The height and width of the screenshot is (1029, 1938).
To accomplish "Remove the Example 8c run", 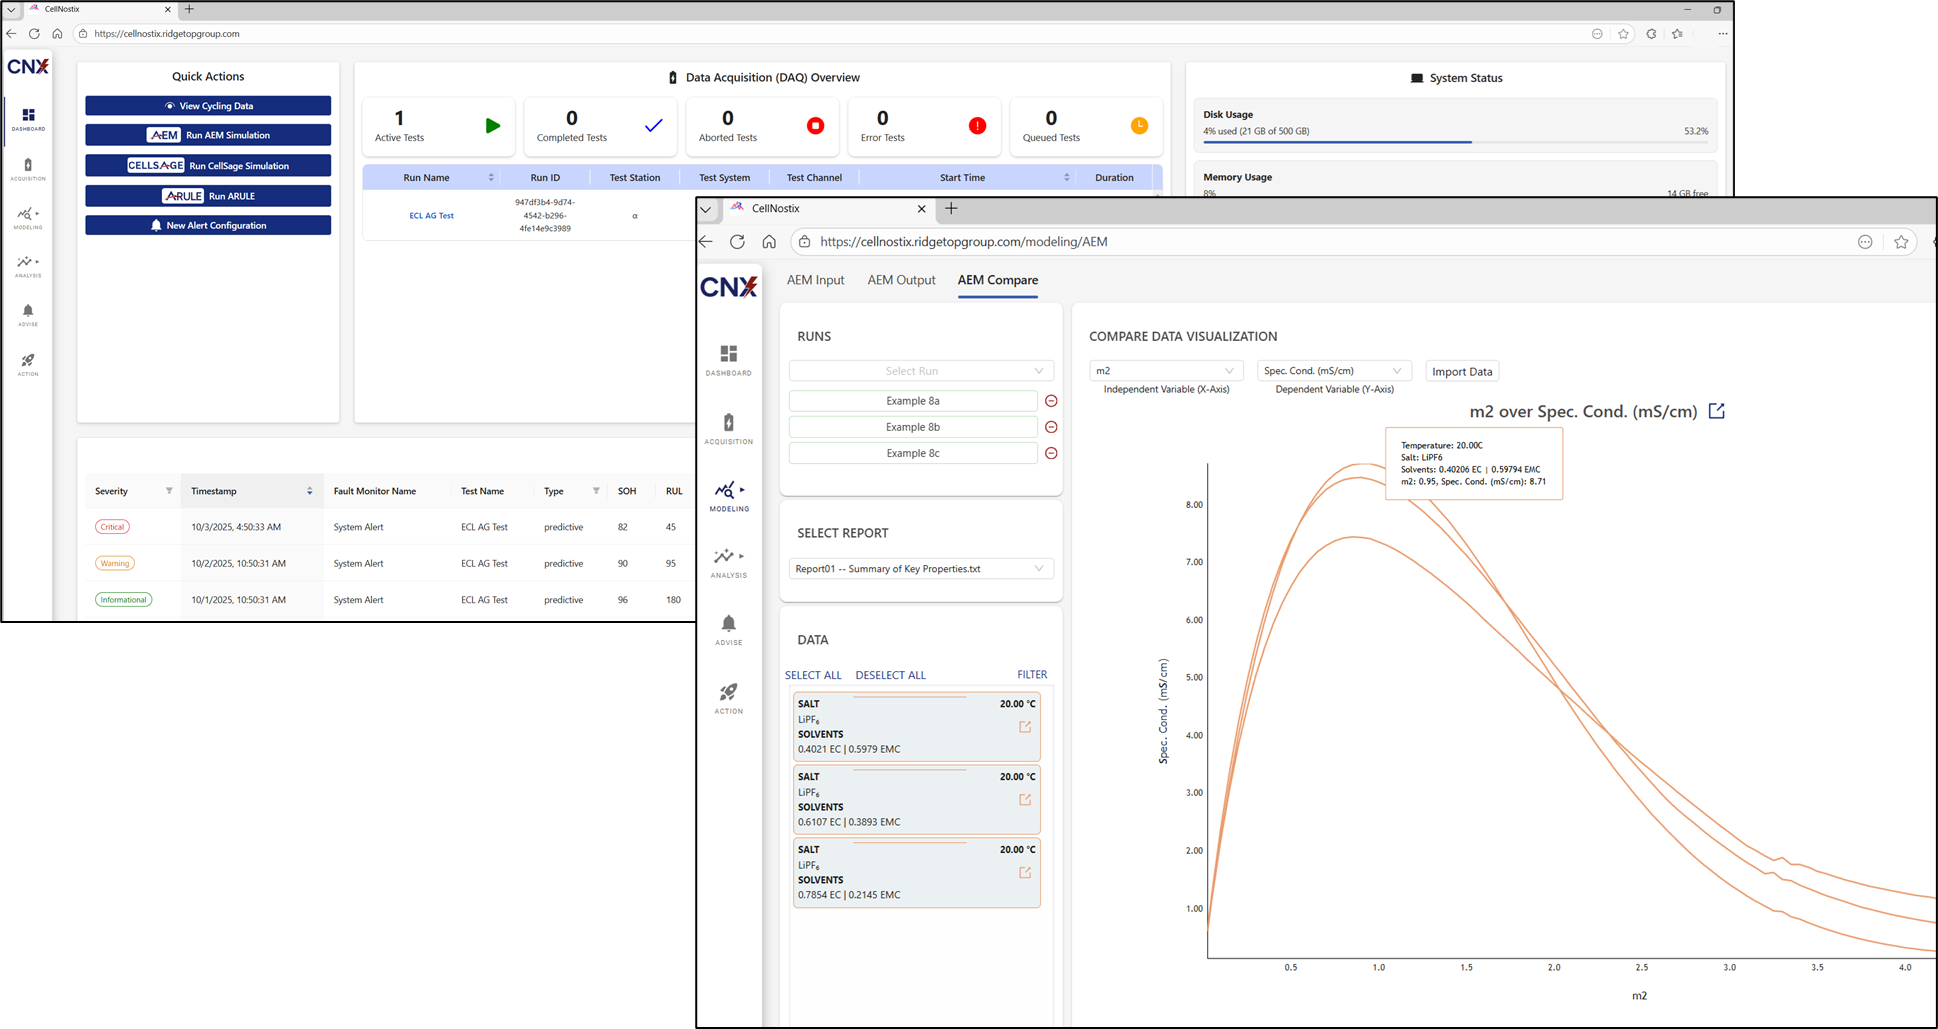I will point(1051,453).
